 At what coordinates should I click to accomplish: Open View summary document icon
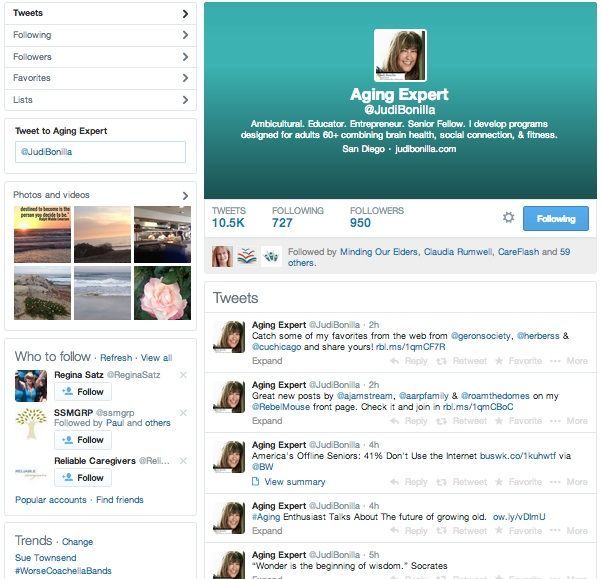pos(255,481)
